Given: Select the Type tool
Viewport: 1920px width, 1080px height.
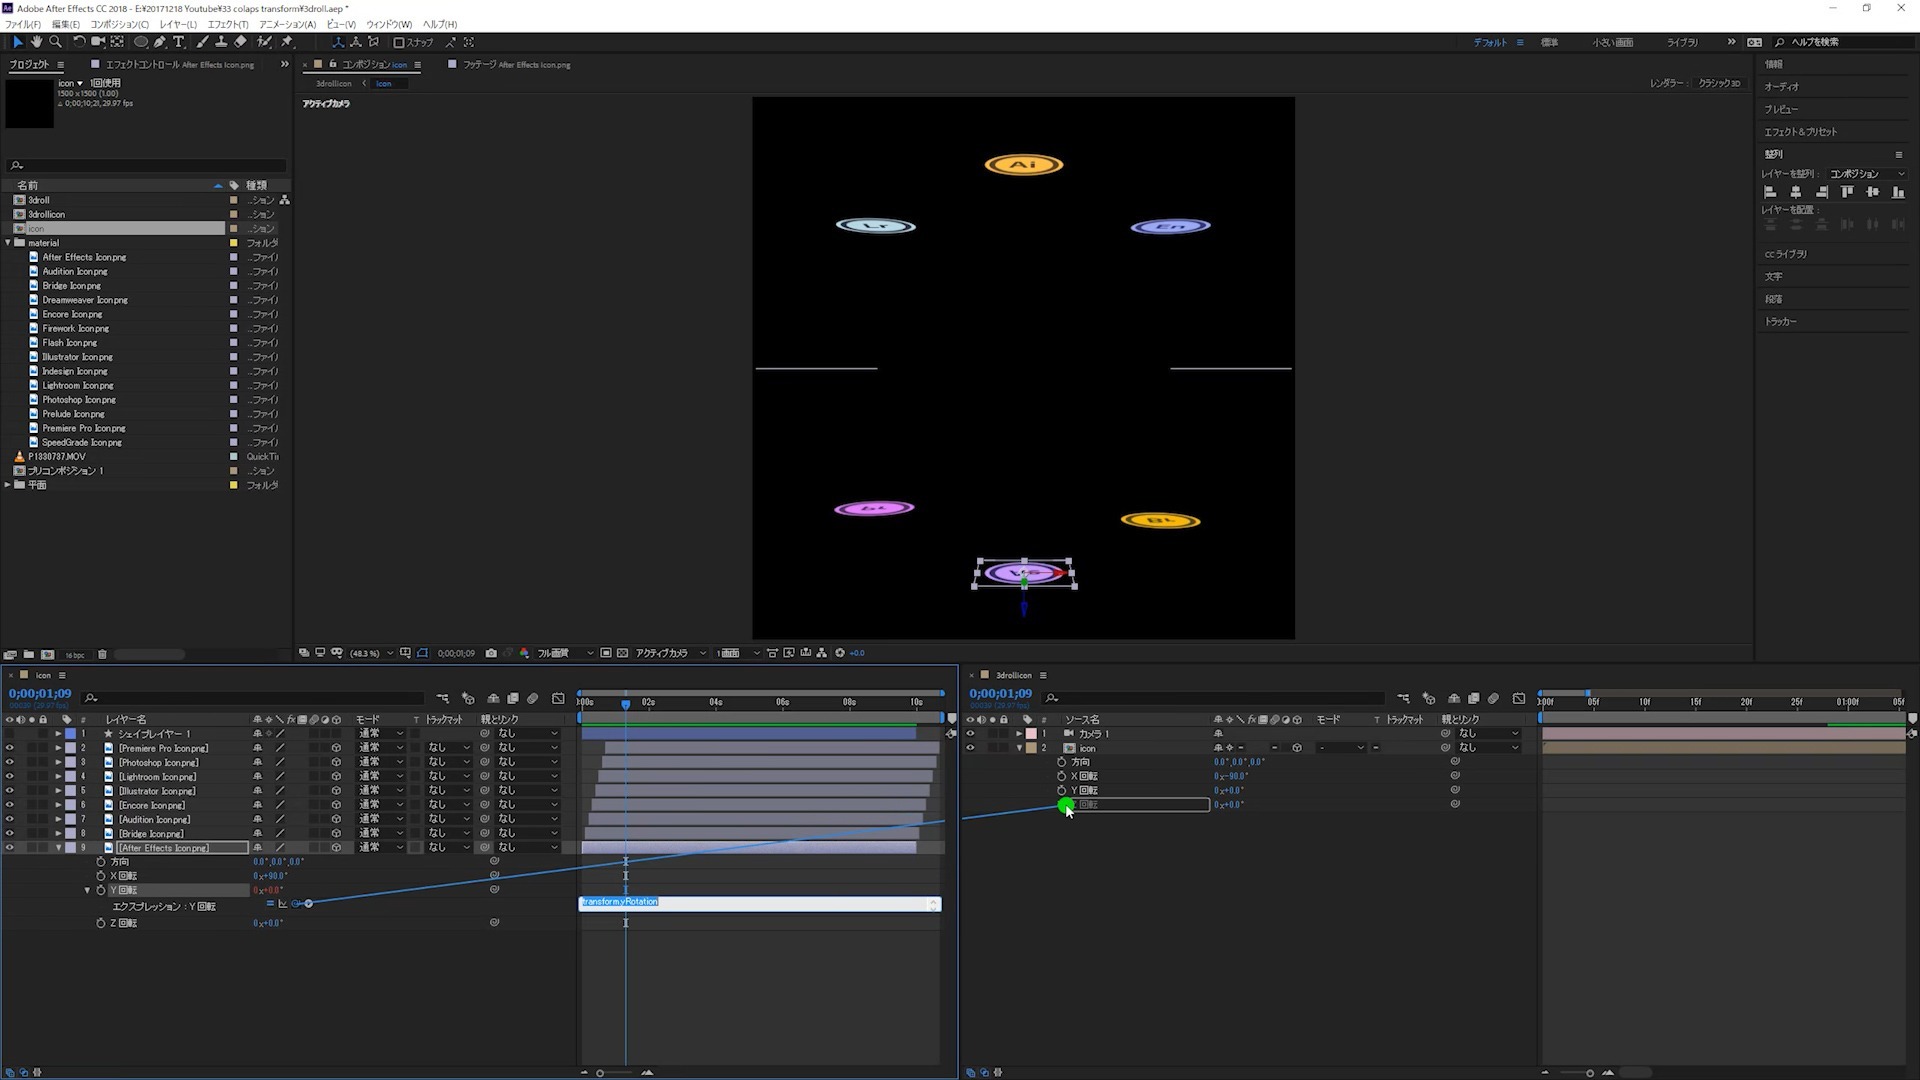Looking at the screenshot, I should (x=179, y=42).
